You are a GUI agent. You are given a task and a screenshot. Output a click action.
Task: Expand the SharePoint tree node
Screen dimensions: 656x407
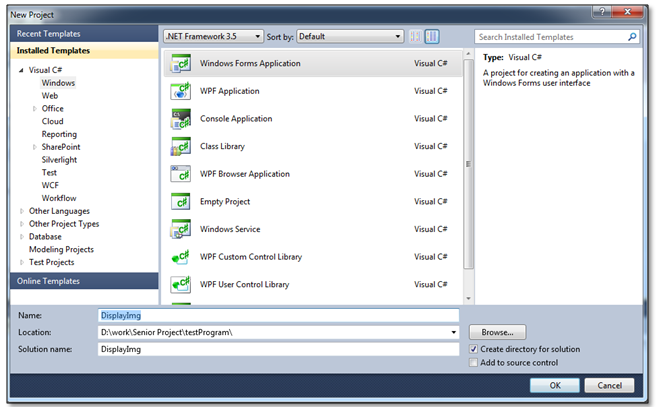coord(35,147)
